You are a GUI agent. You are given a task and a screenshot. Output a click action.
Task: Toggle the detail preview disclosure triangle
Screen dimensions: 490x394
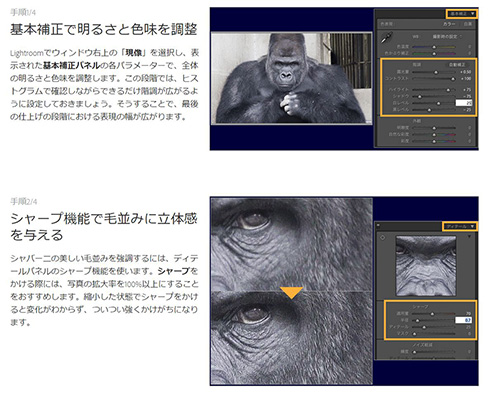pos(470,237)
